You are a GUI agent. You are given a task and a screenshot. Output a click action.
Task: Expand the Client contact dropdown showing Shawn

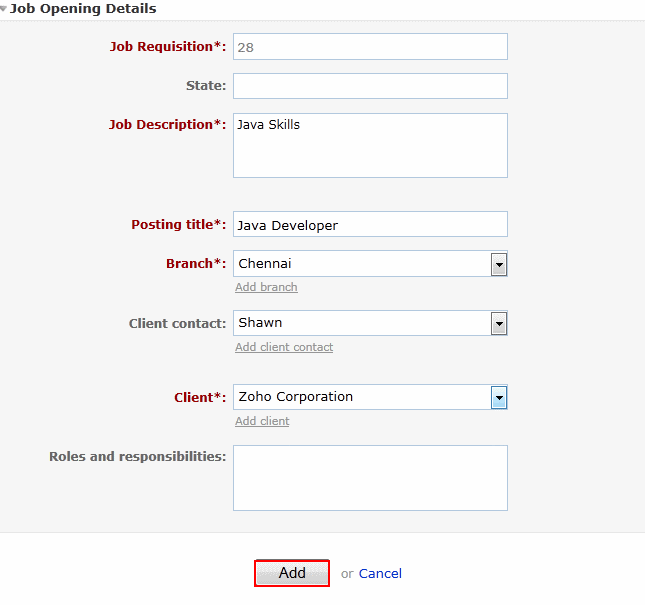(499, 323)
